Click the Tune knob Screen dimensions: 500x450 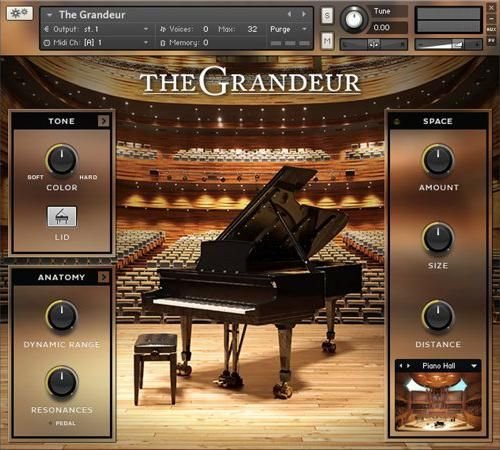(354, 19)
